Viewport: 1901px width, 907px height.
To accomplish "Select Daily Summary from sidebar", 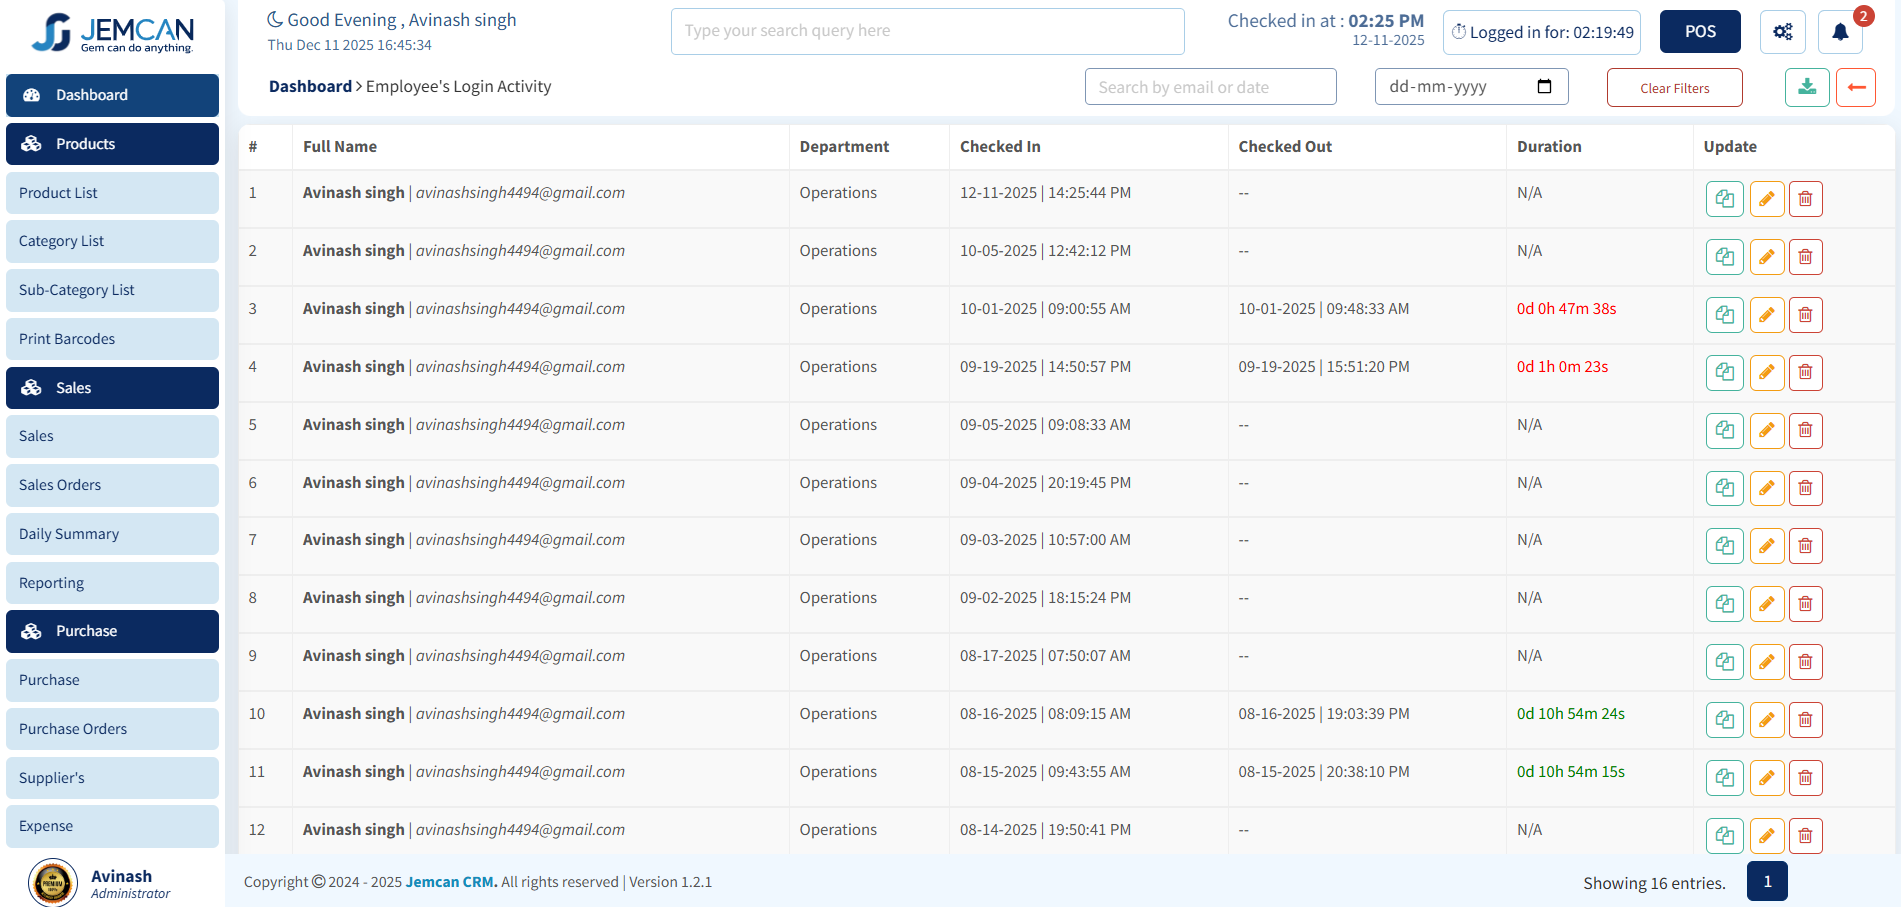I will [112, 534].
